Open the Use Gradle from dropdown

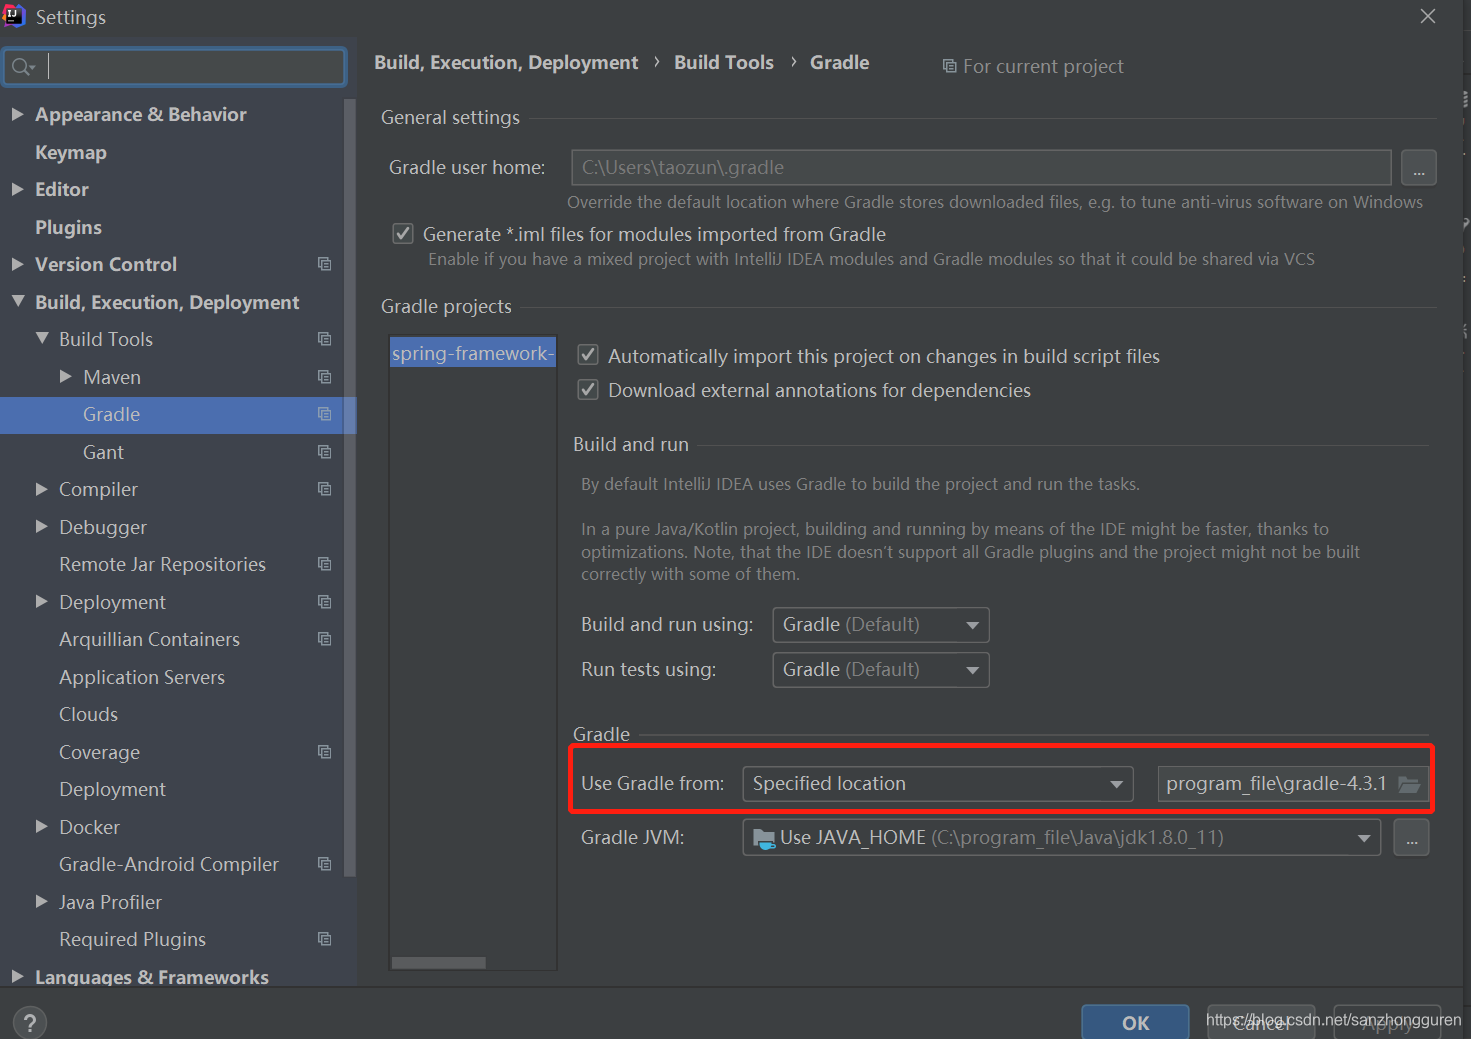tap(938, 784)
